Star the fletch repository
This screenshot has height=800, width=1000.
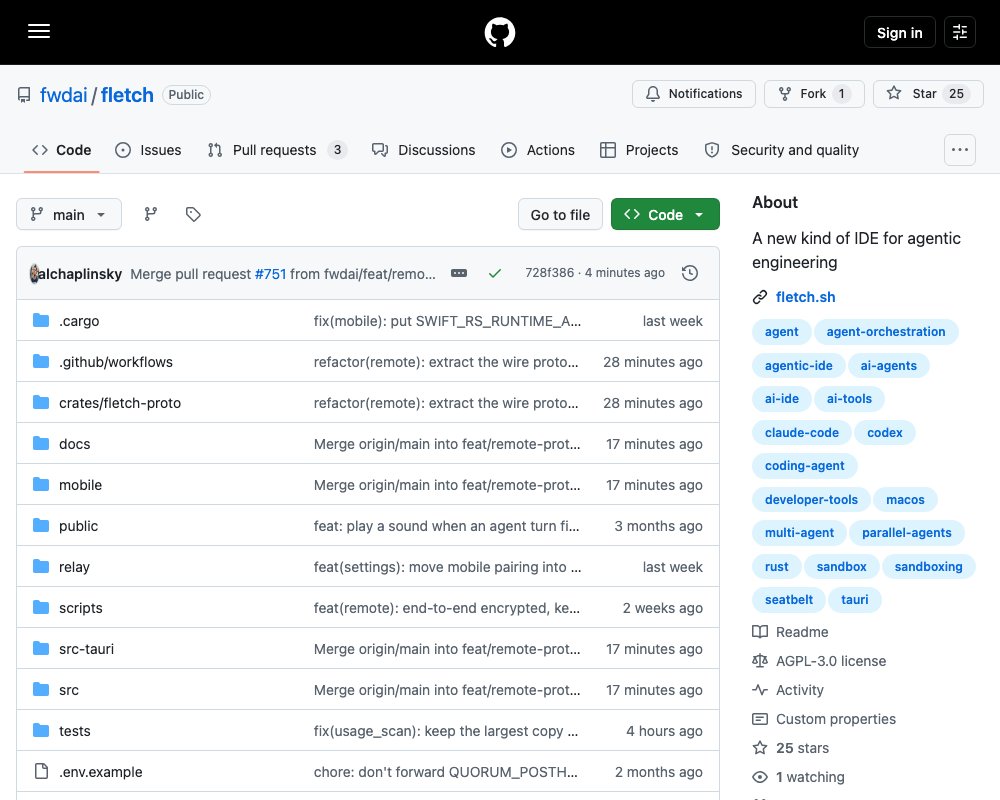(x=928, y=94)
